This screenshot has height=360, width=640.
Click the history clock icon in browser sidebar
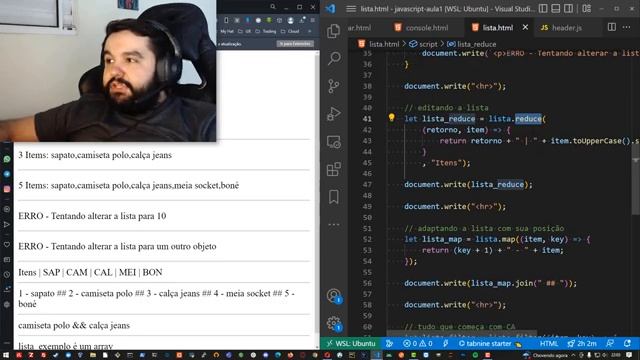click(7, 275)
